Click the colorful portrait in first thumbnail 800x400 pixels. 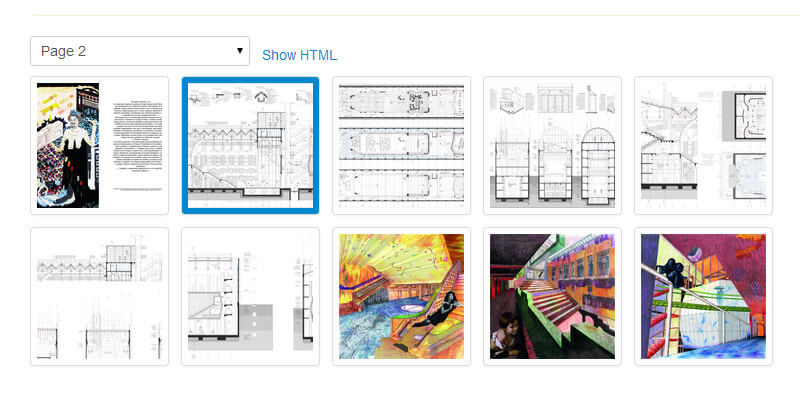tap(68, 145)
